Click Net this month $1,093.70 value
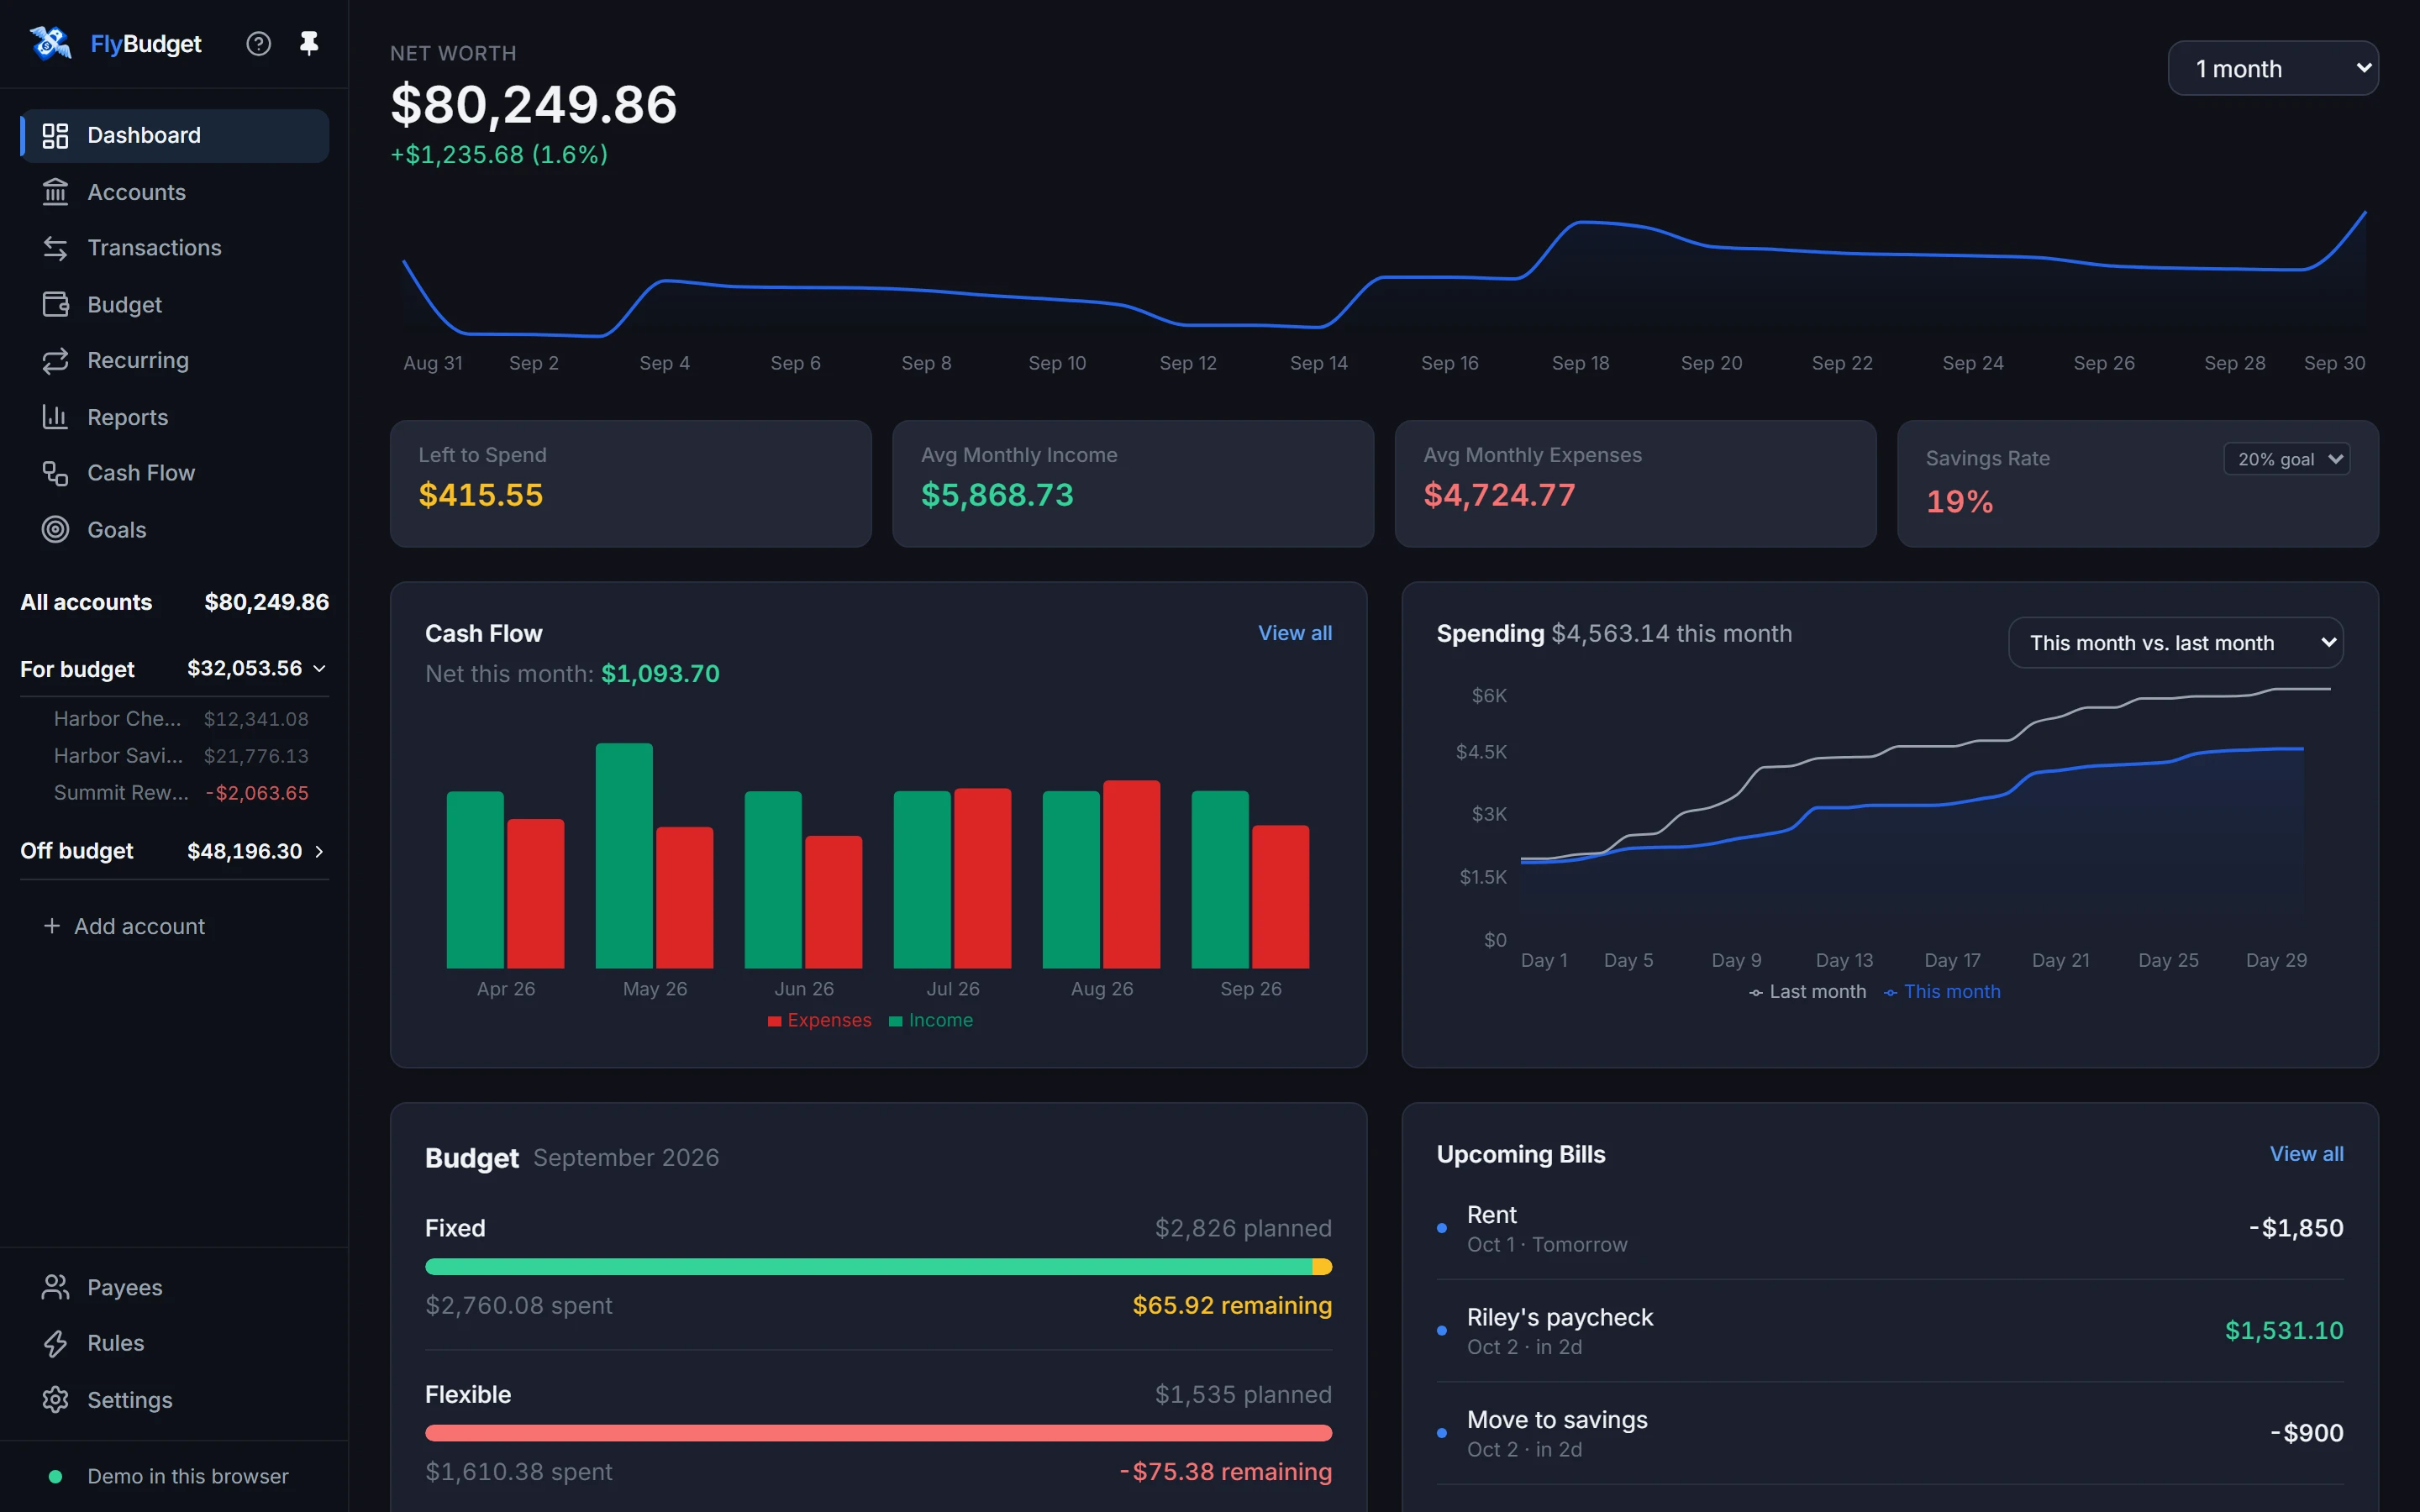This screenshot has width=2420, height=1512. [x=660, y=674]
